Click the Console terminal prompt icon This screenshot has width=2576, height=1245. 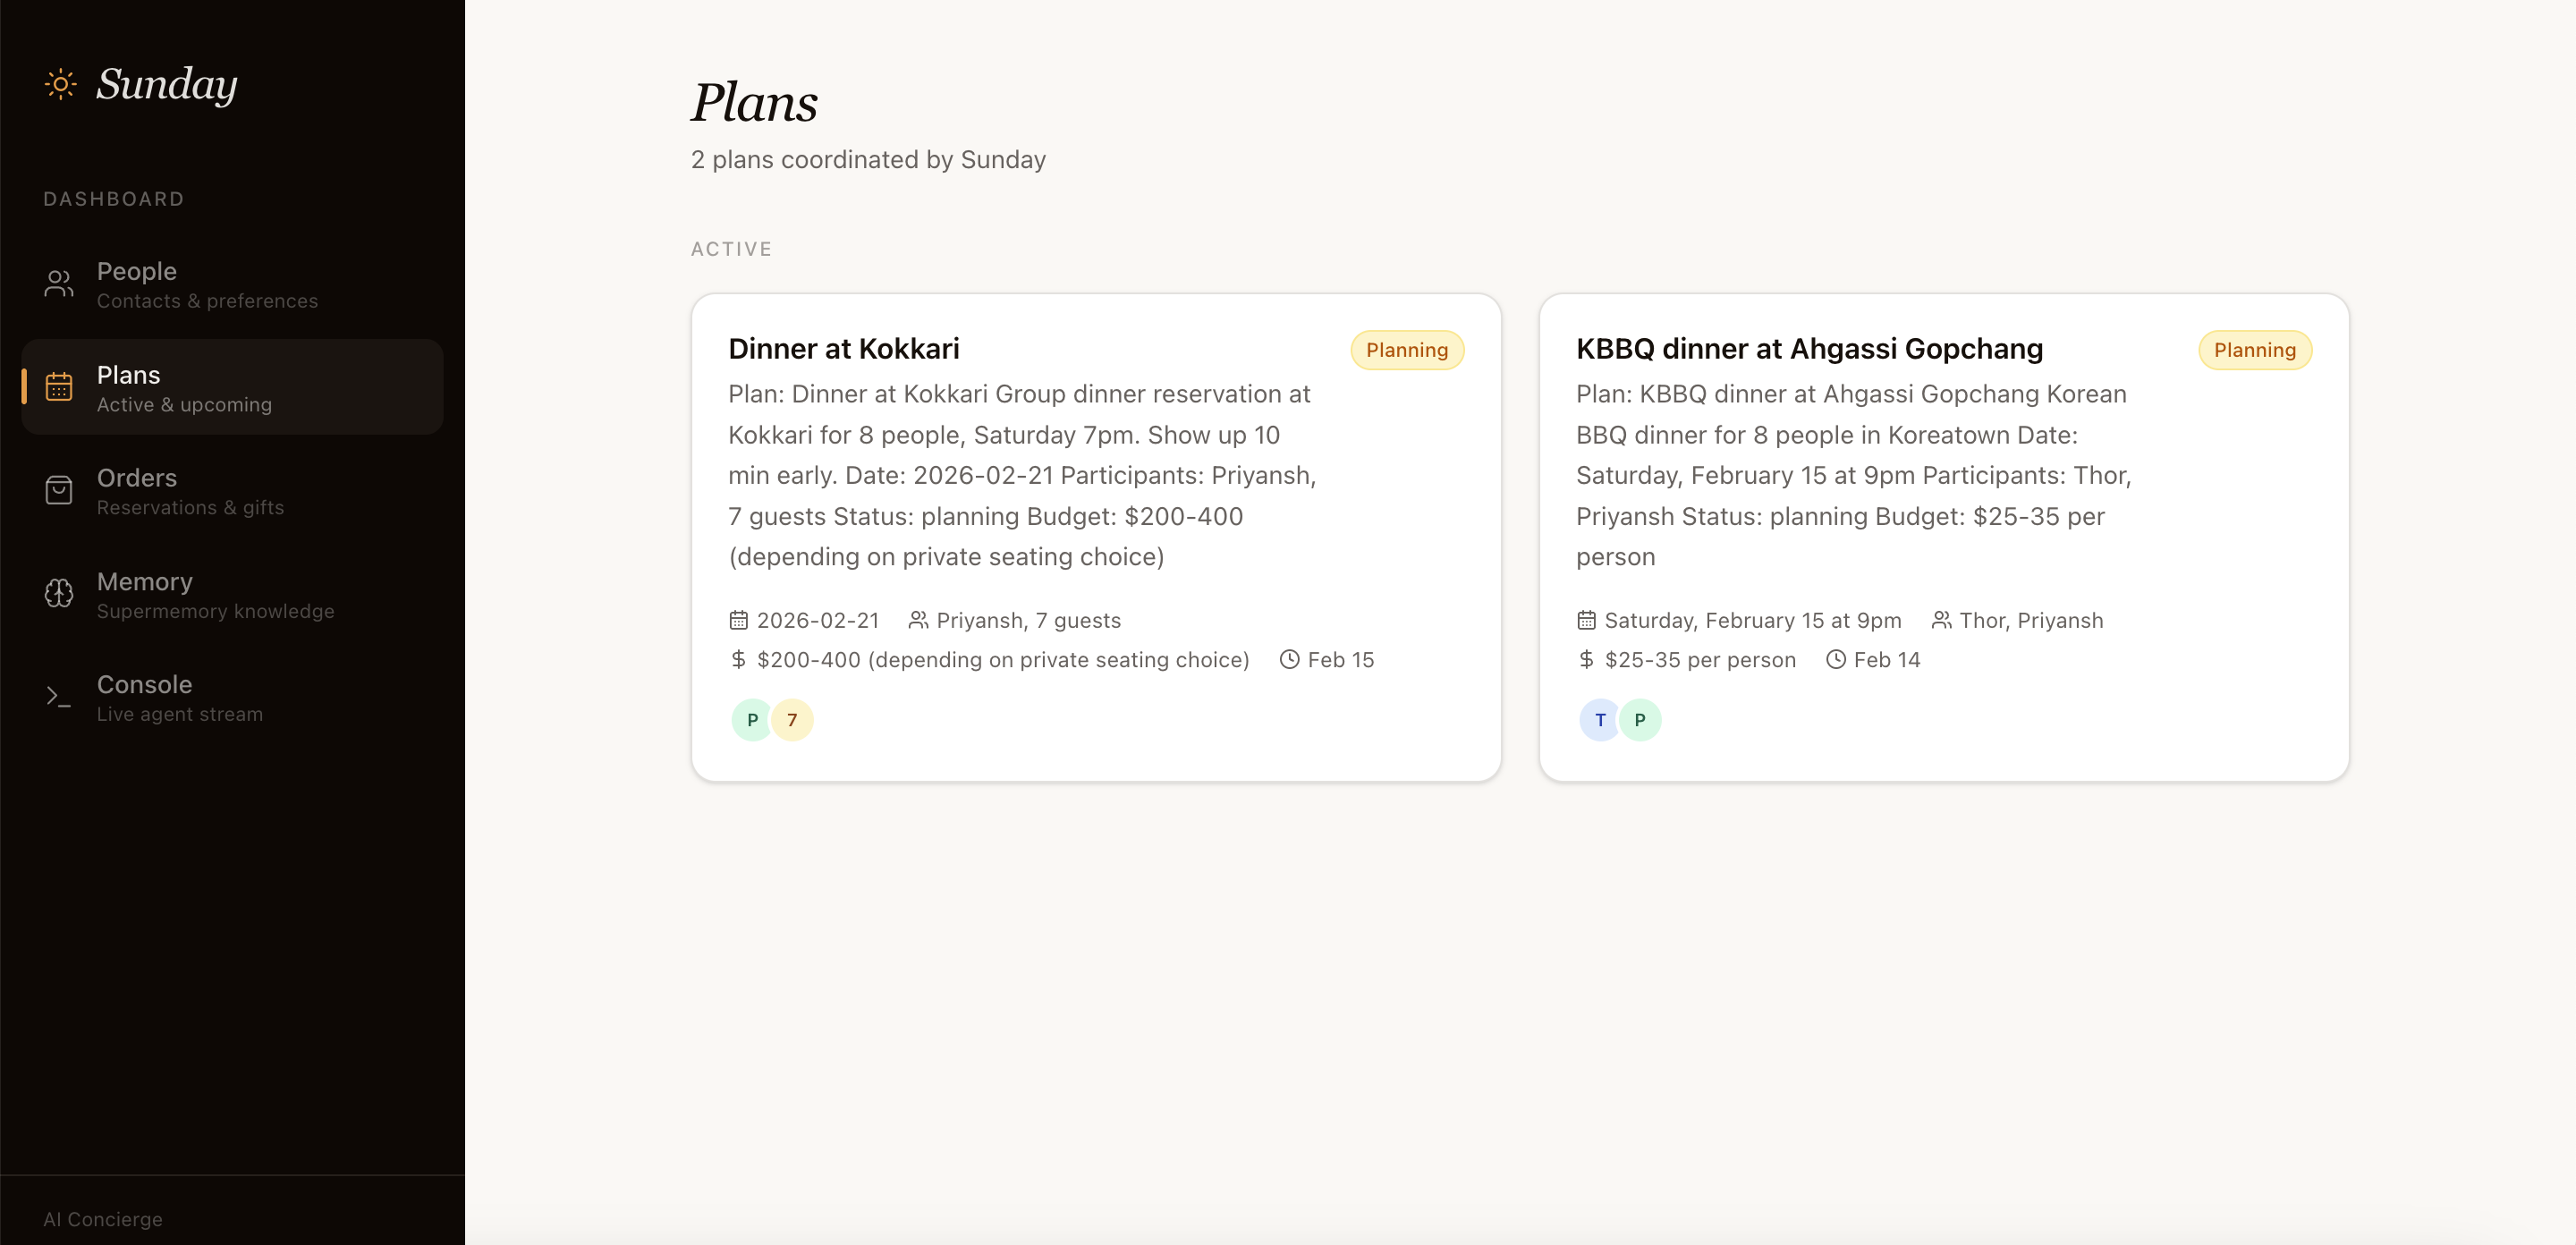coord(59,697)
